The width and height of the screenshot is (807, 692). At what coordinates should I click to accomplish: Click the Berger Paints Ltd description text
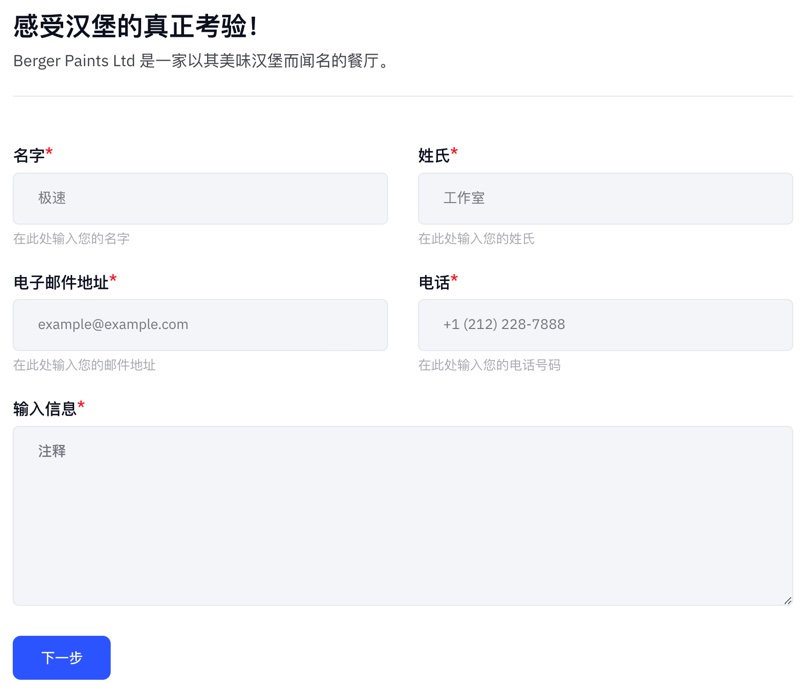click(201, 61)
